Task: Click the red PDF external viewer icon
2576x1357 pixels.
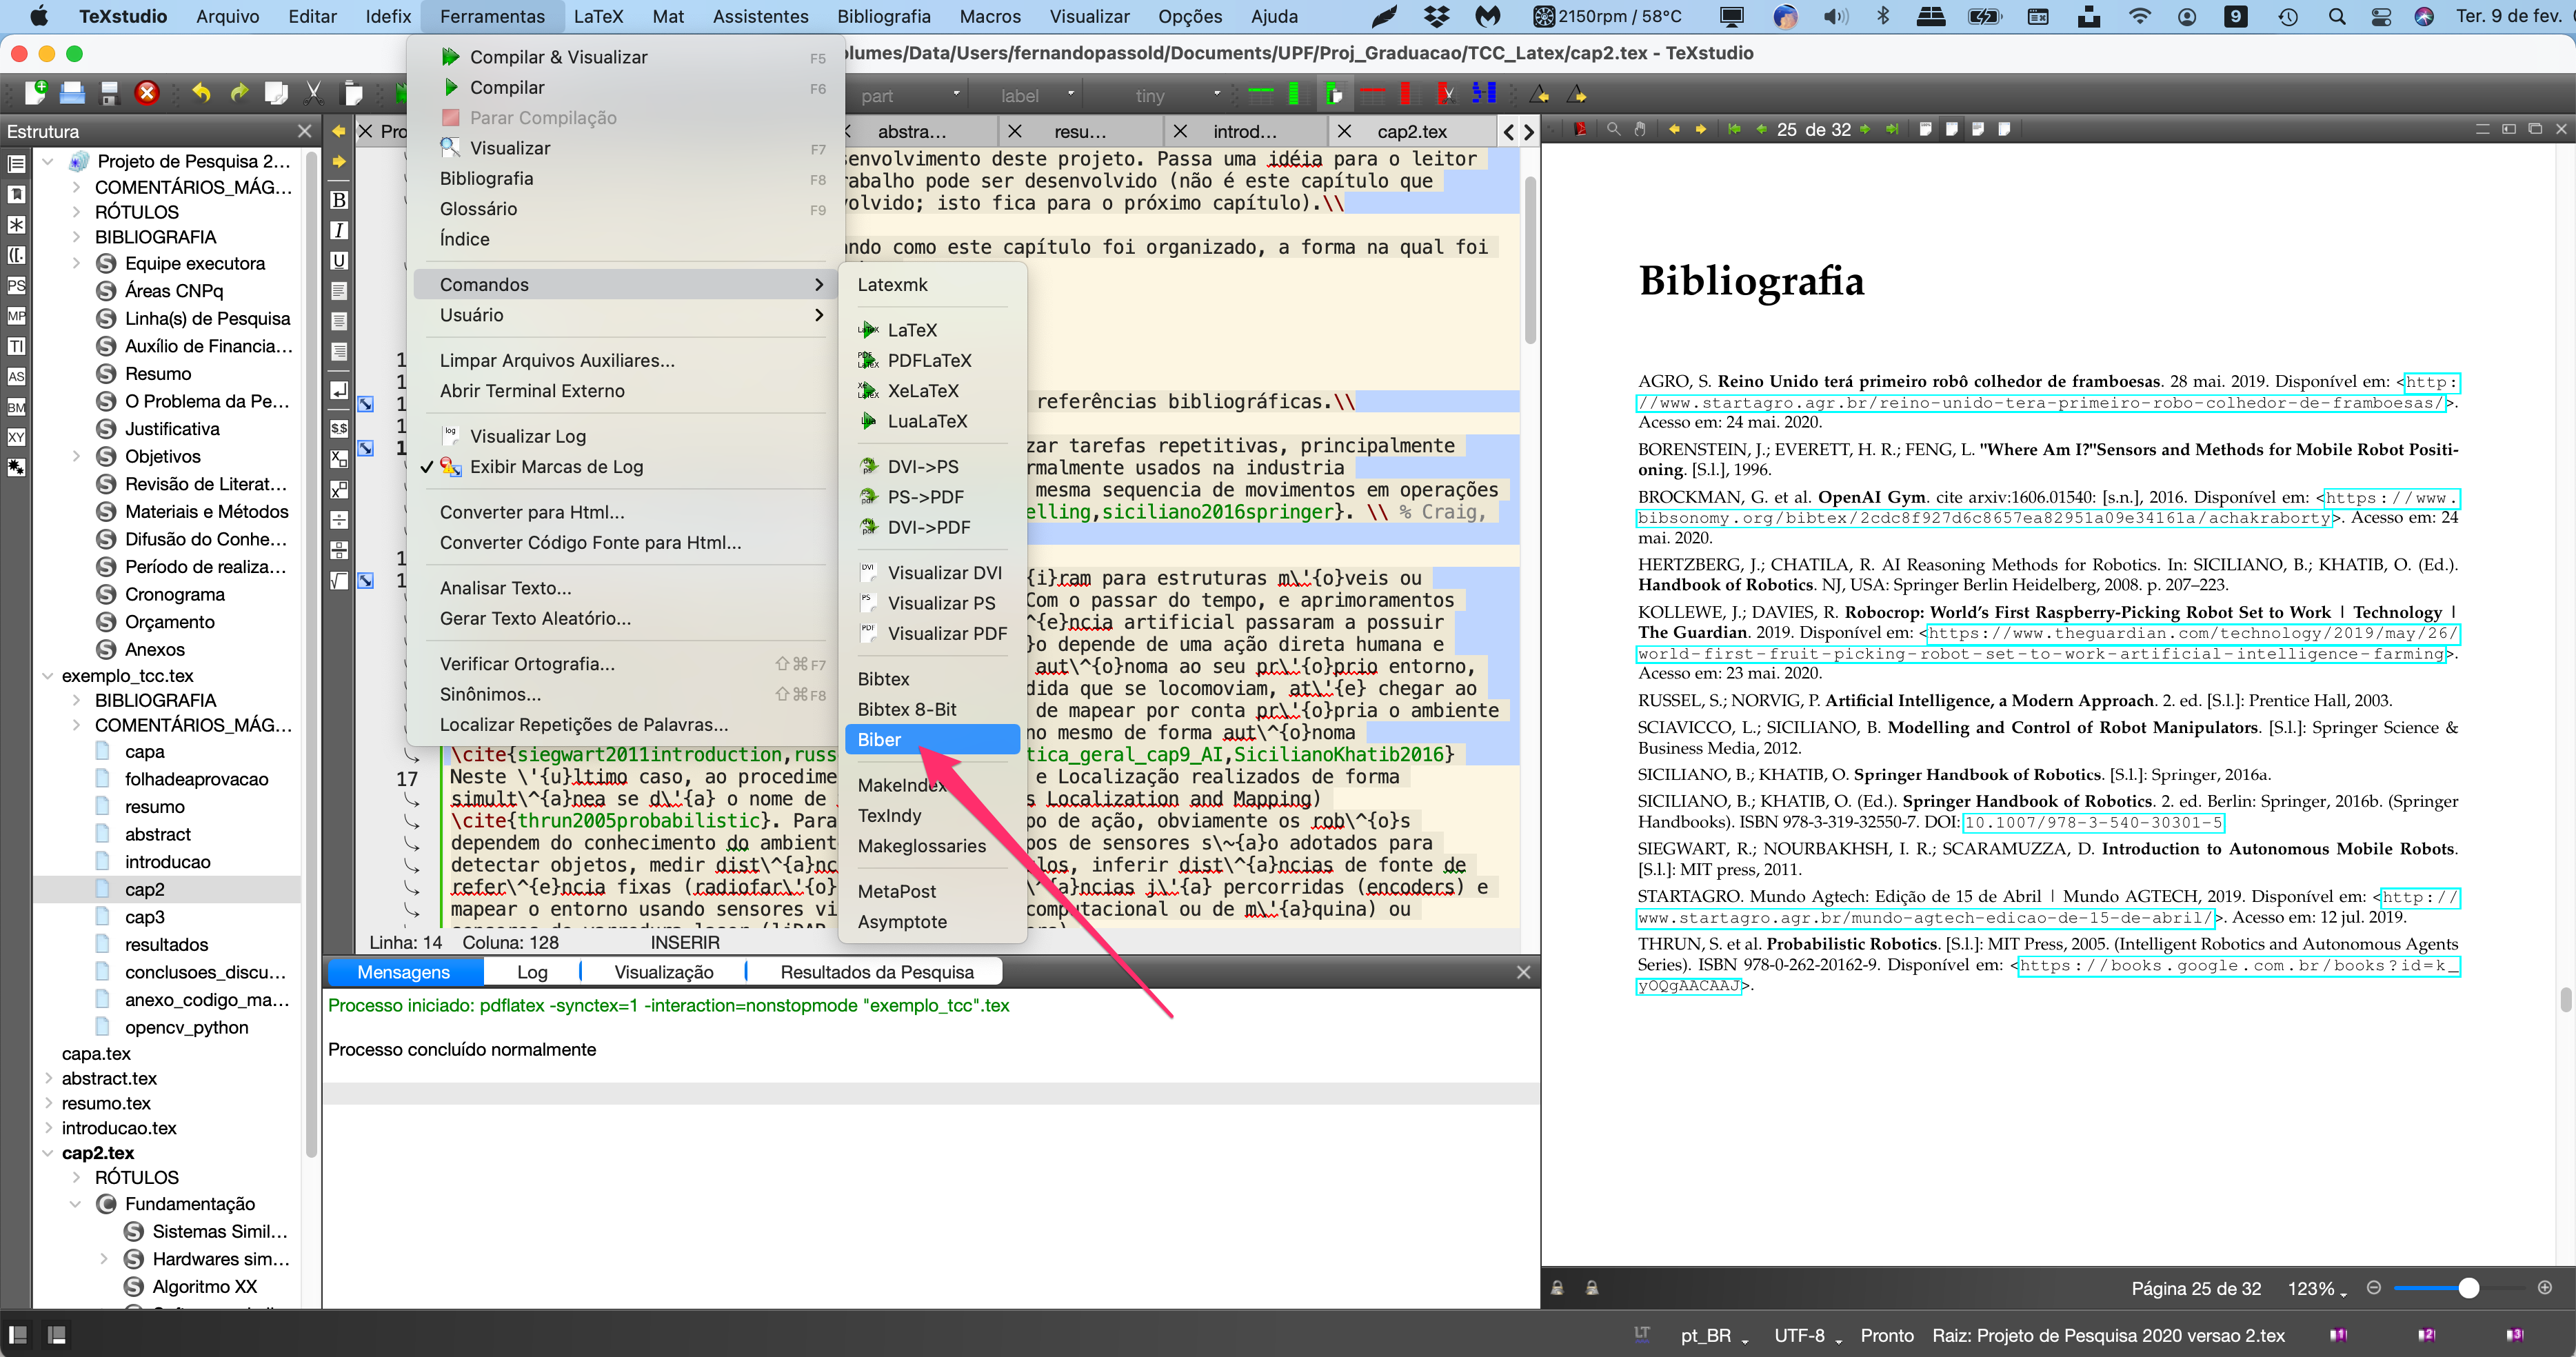Action: click(x=1580, y=129)
